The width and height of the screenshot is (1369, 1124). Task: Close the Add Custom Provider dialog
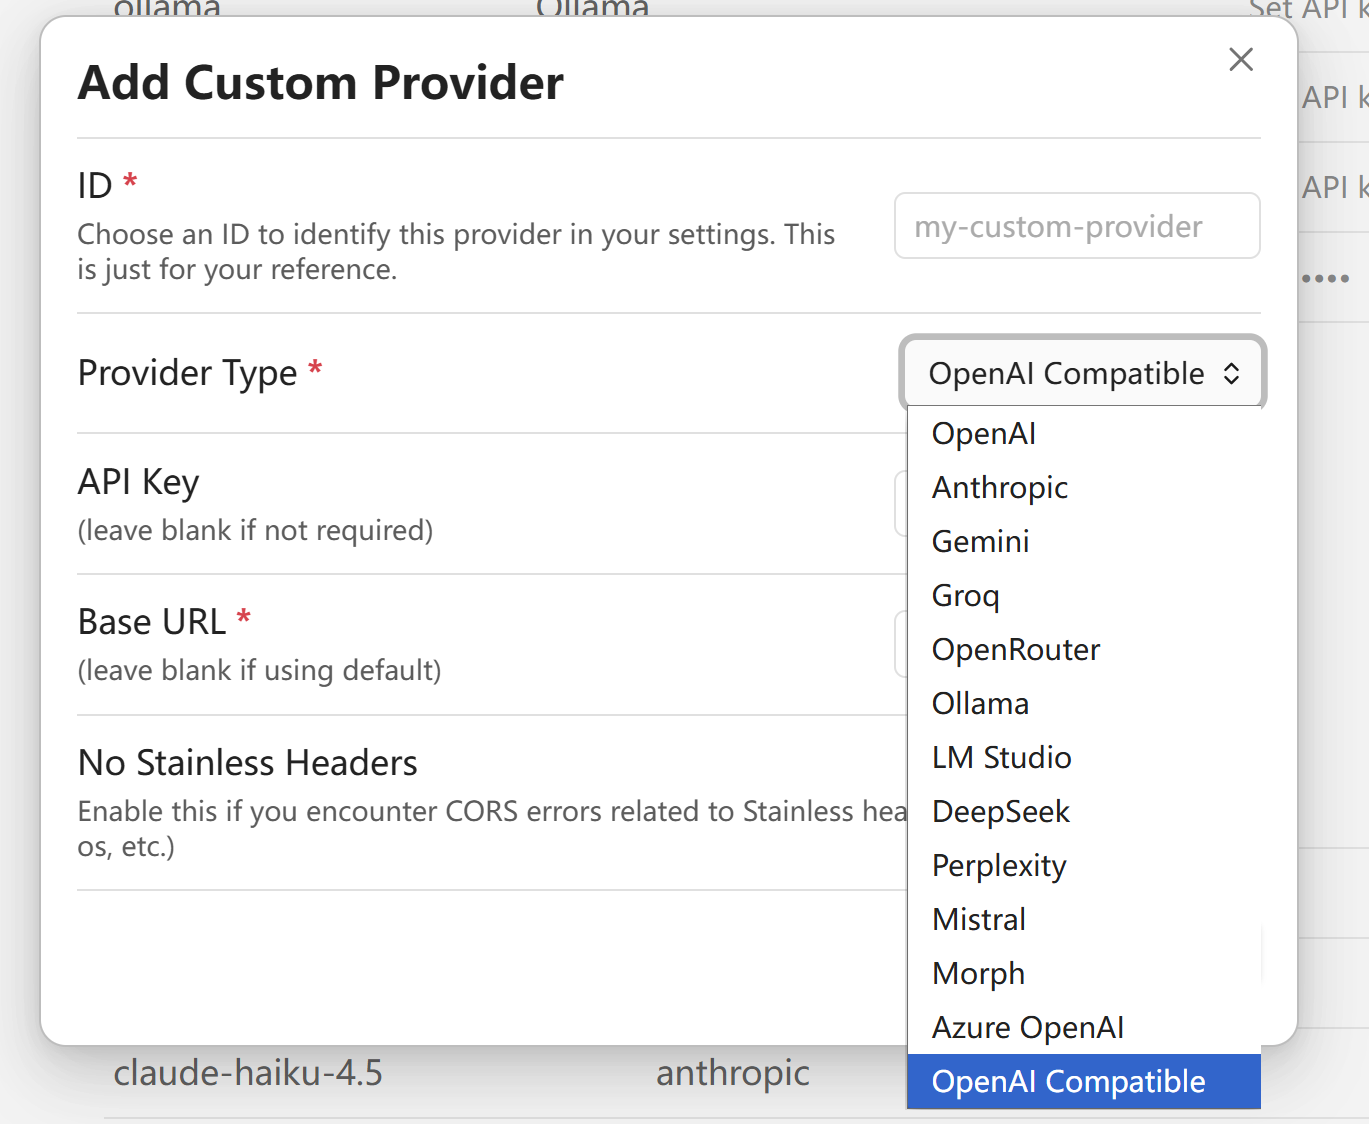(x=1241, y=60)
